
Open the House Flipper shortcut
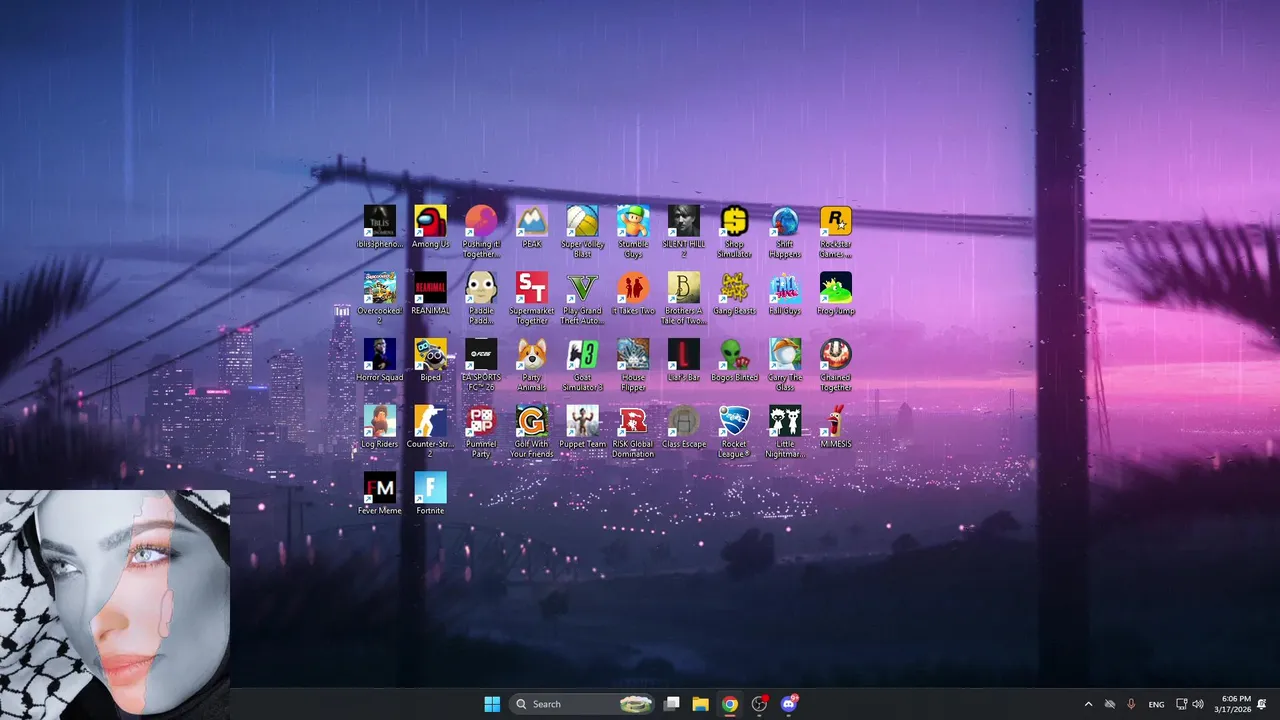click(633, 365)
